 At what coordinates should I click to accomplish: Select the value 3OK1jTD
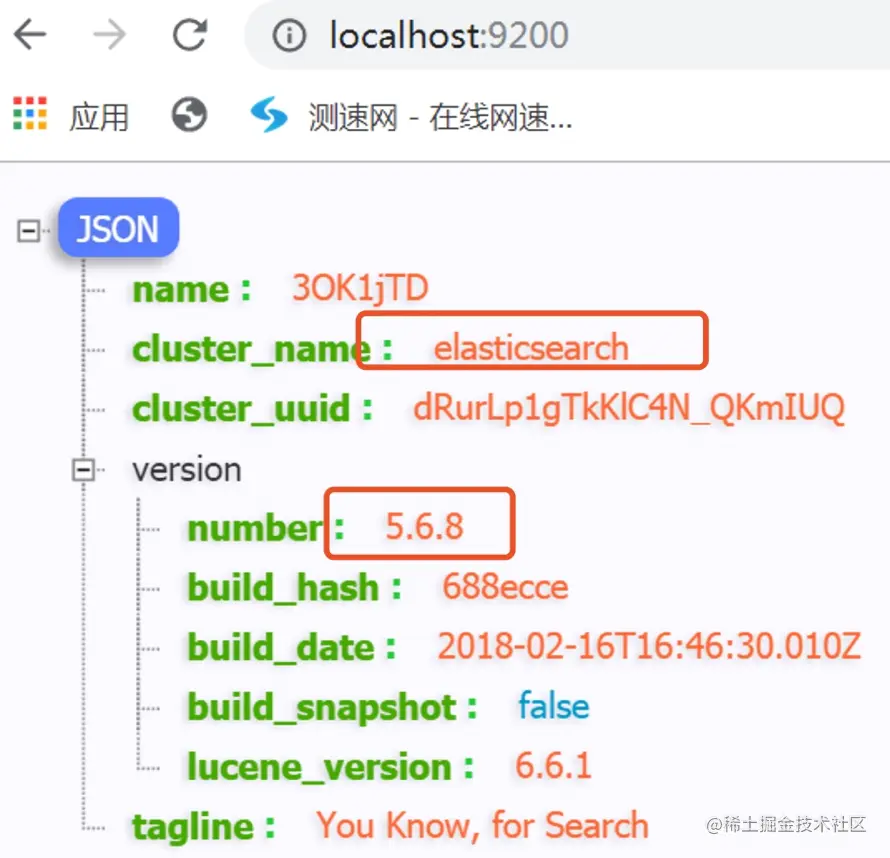pyautogui.click(x=360, y=288)
